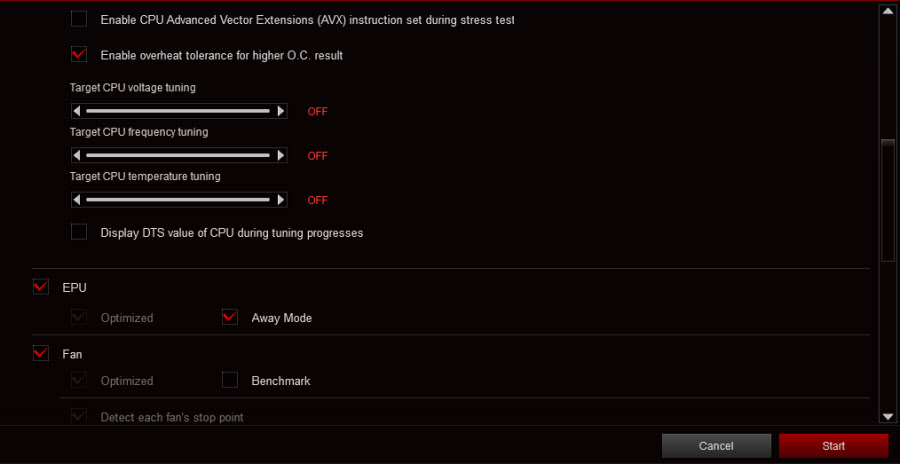Click the Start button
Image resolution: width=900 pixels, height=464 pixels.
[833, 446]
